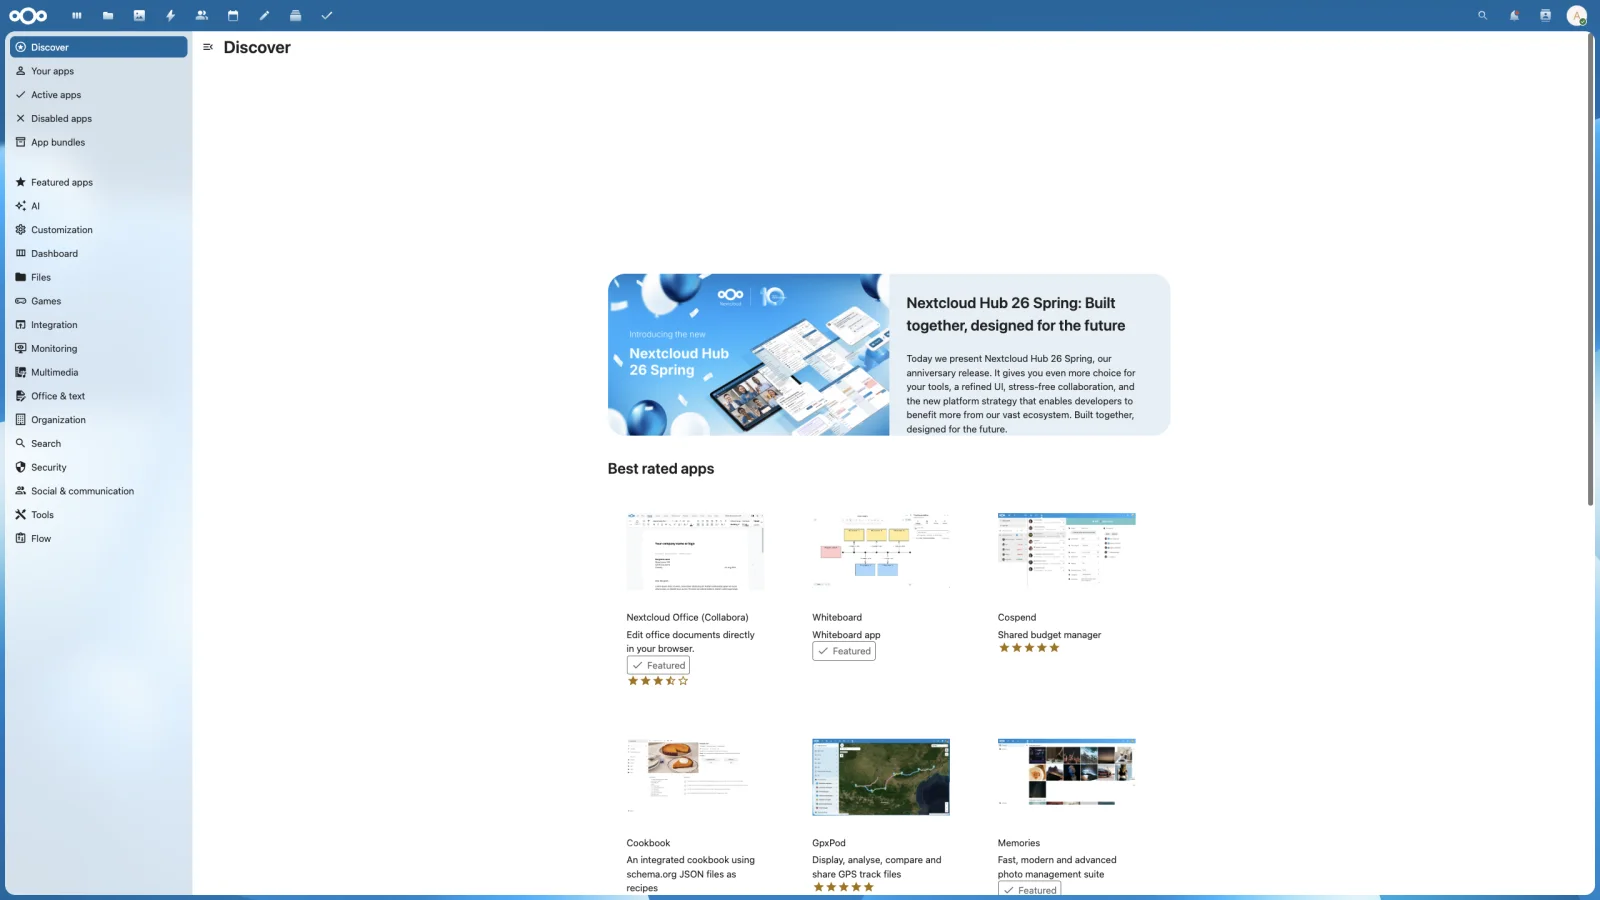The width and height of the screenshot is (1600, 900).
Task: Open the Nextcloud Office (Collabora) screenshot
Action: [695, 551]
